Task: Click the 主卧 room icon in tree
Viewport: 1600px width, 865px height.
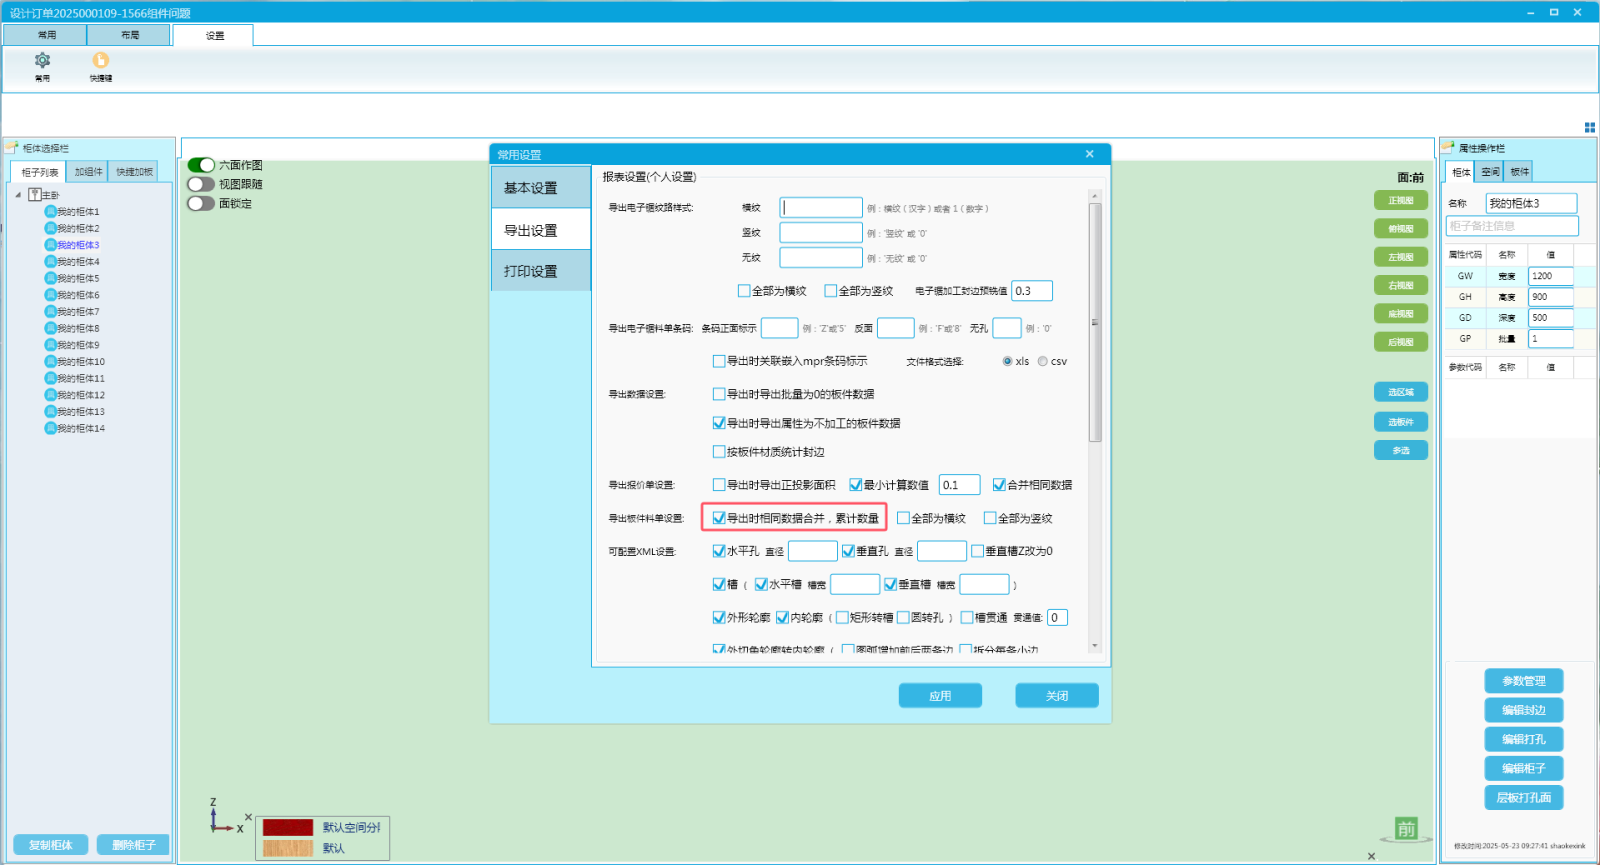Action: (35, 195)
